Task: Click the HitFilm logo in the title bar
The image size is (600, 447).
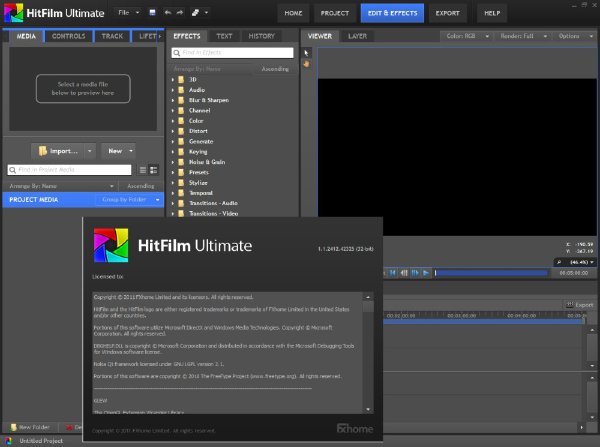Action: (x=13, y=13)
